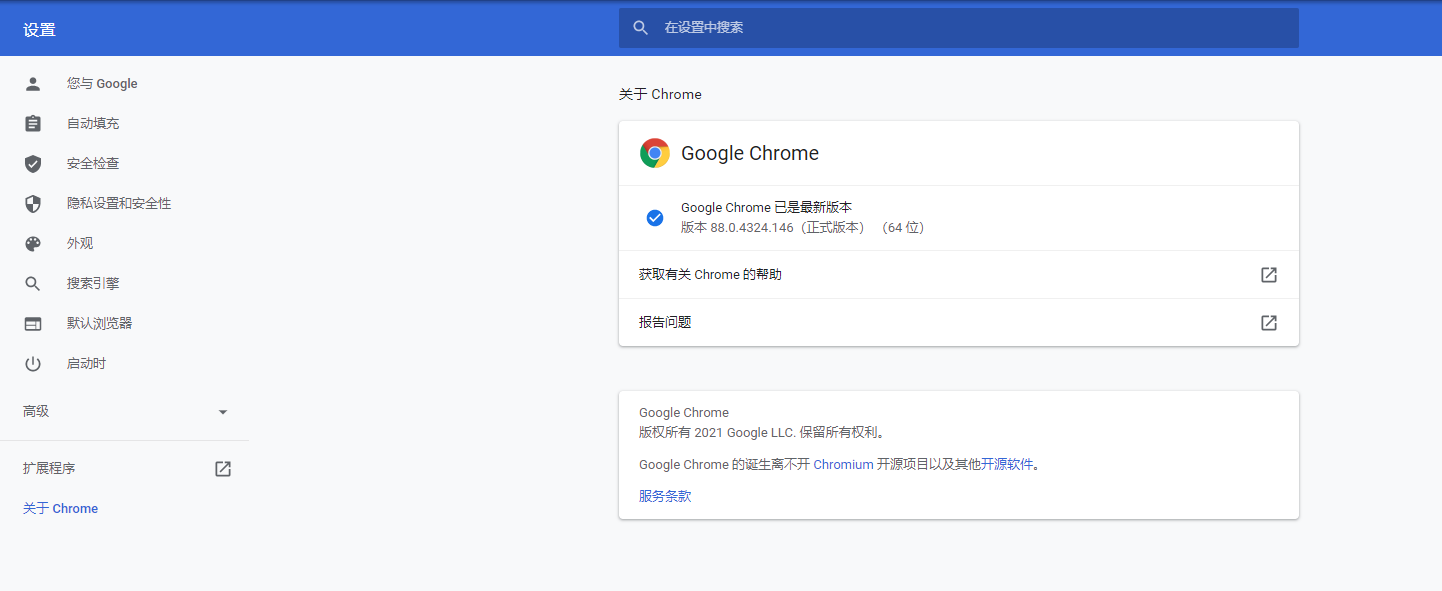Click the 版权所有 2021 Google LLC text
1442x591 pixels.
[x=717, y=433]
